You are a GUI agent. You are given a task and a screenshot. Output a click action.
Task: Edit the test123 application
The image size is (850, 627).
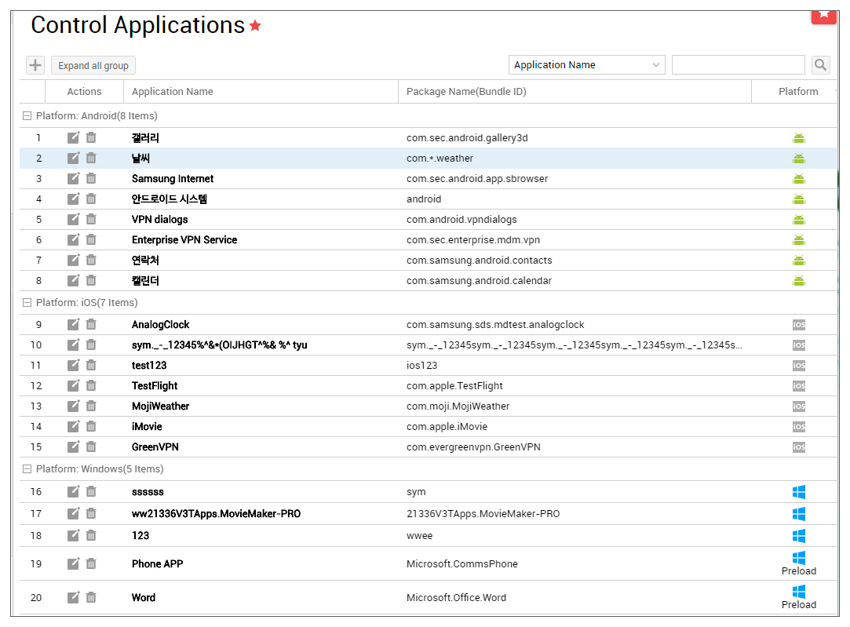tap(73, 365)
